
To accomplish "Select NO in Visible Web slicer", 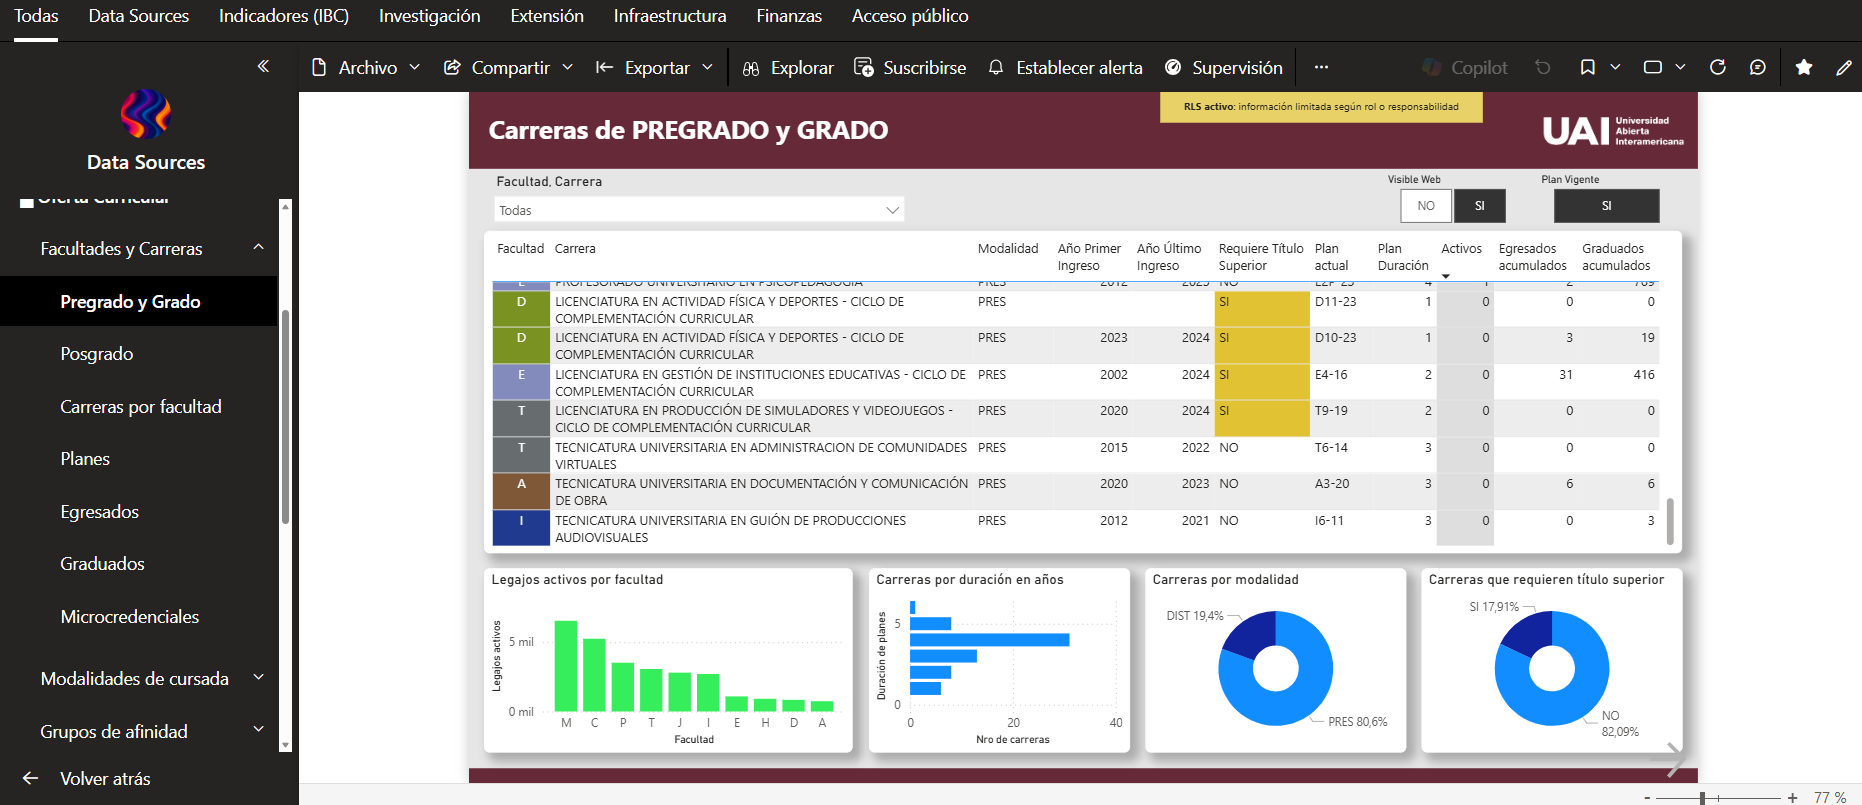I will [1426, 206].
